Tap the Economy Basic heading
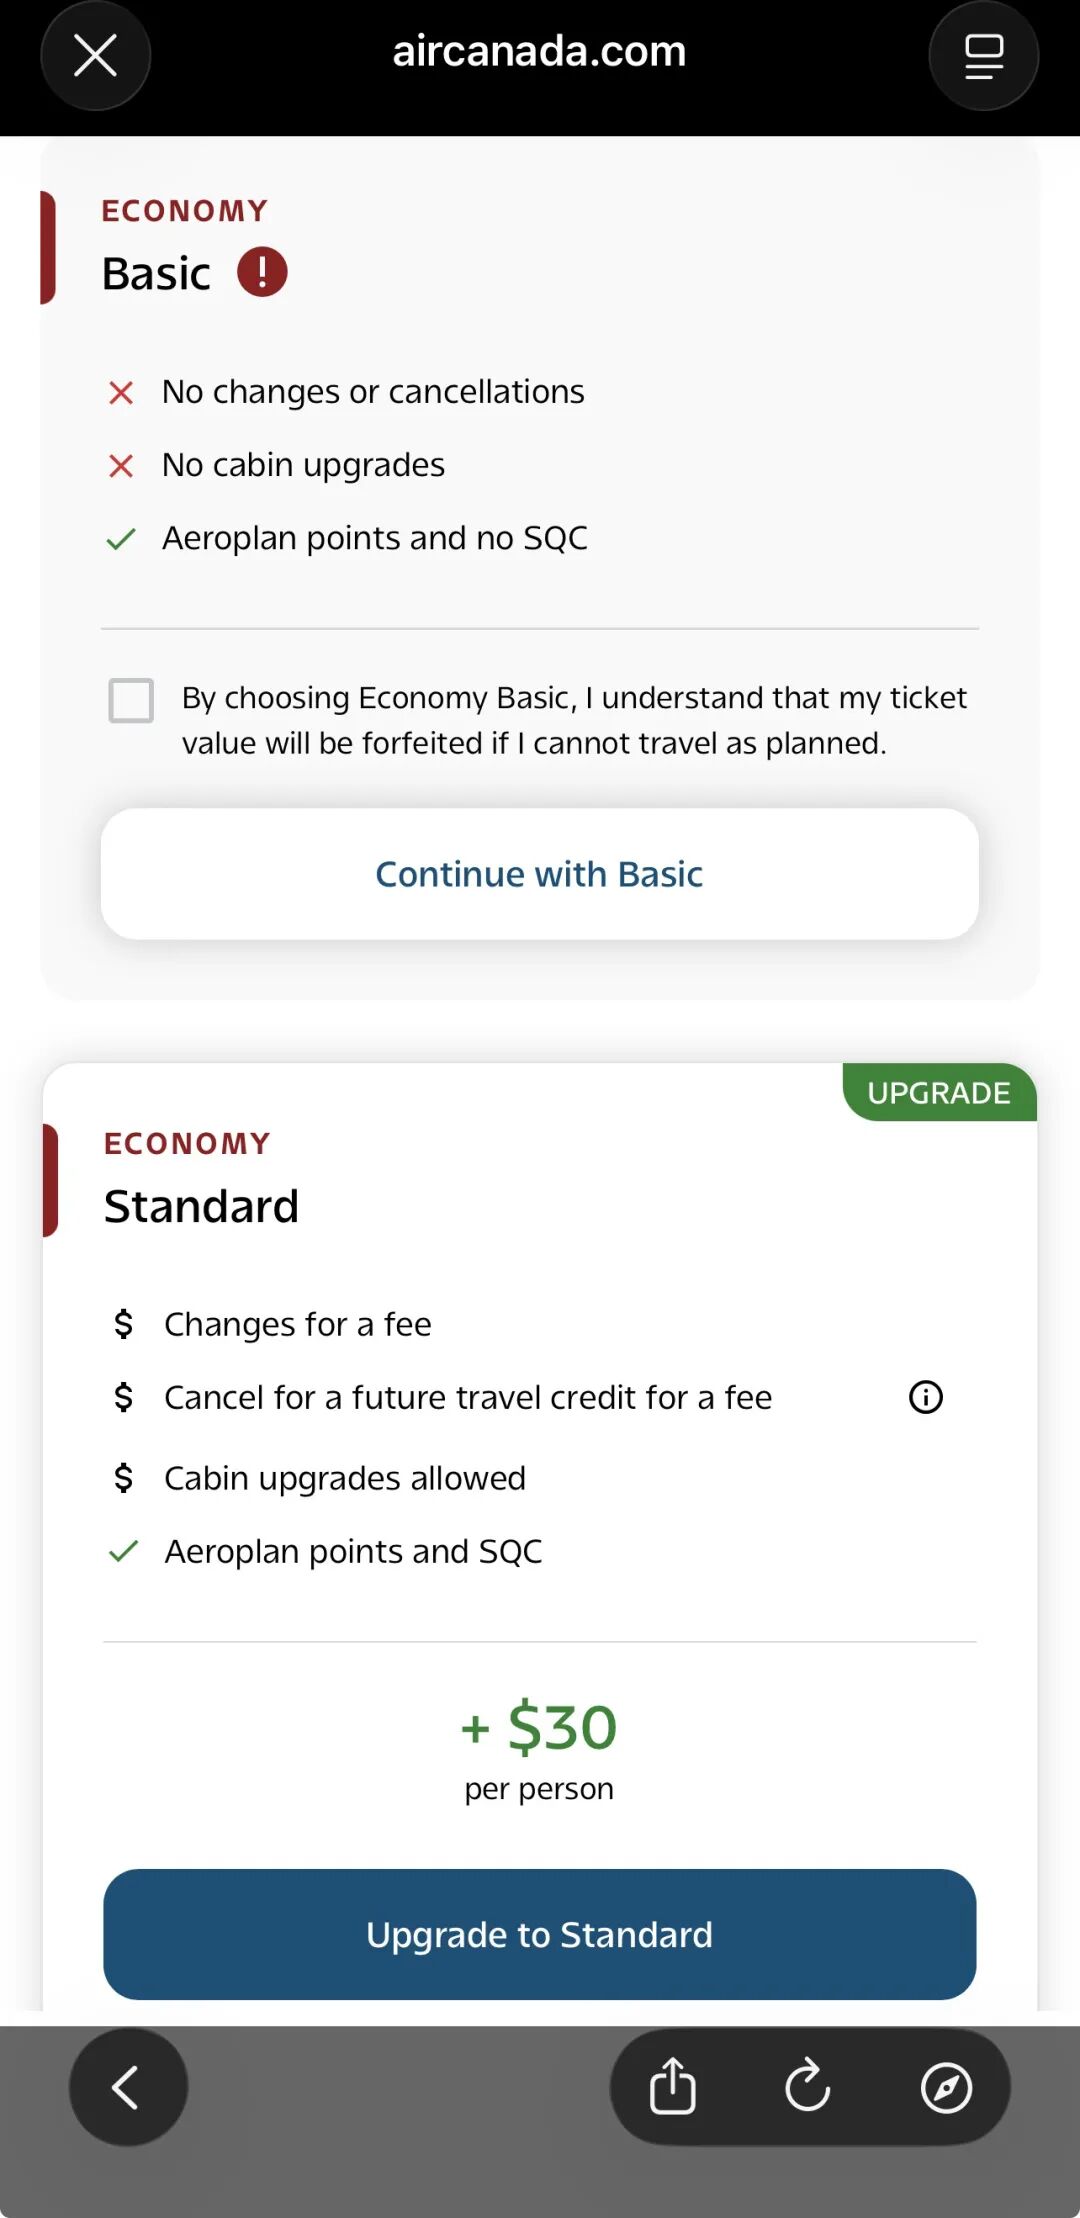 click(157, 273)
